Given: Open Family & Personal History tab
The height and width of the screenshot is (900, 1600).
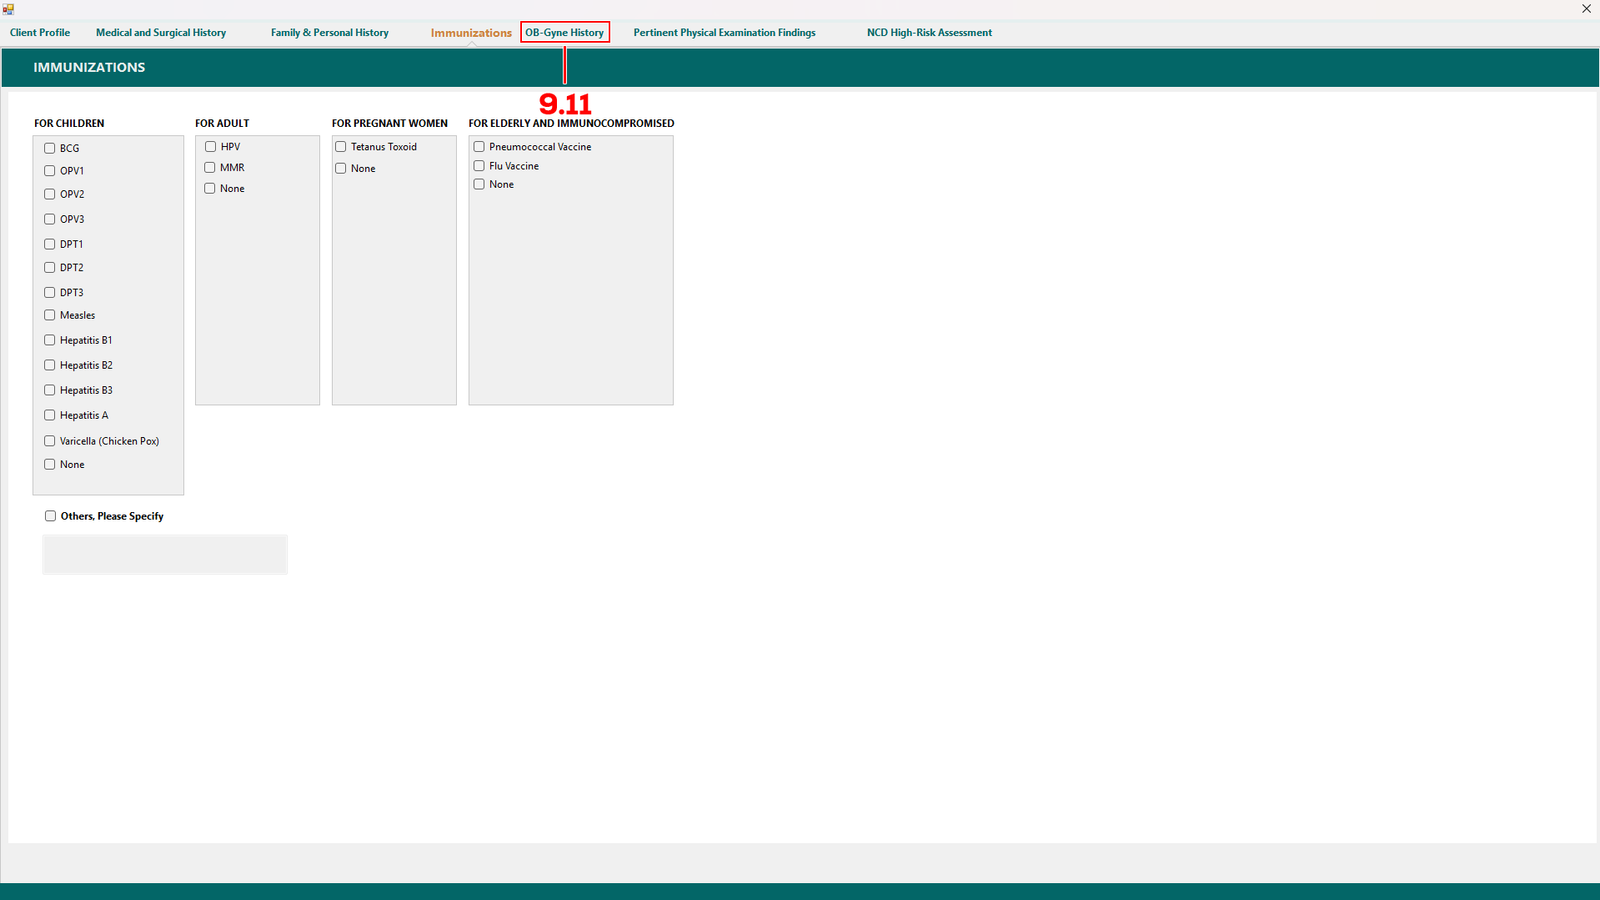Looking at the screenshot, I should click(329, 33).
